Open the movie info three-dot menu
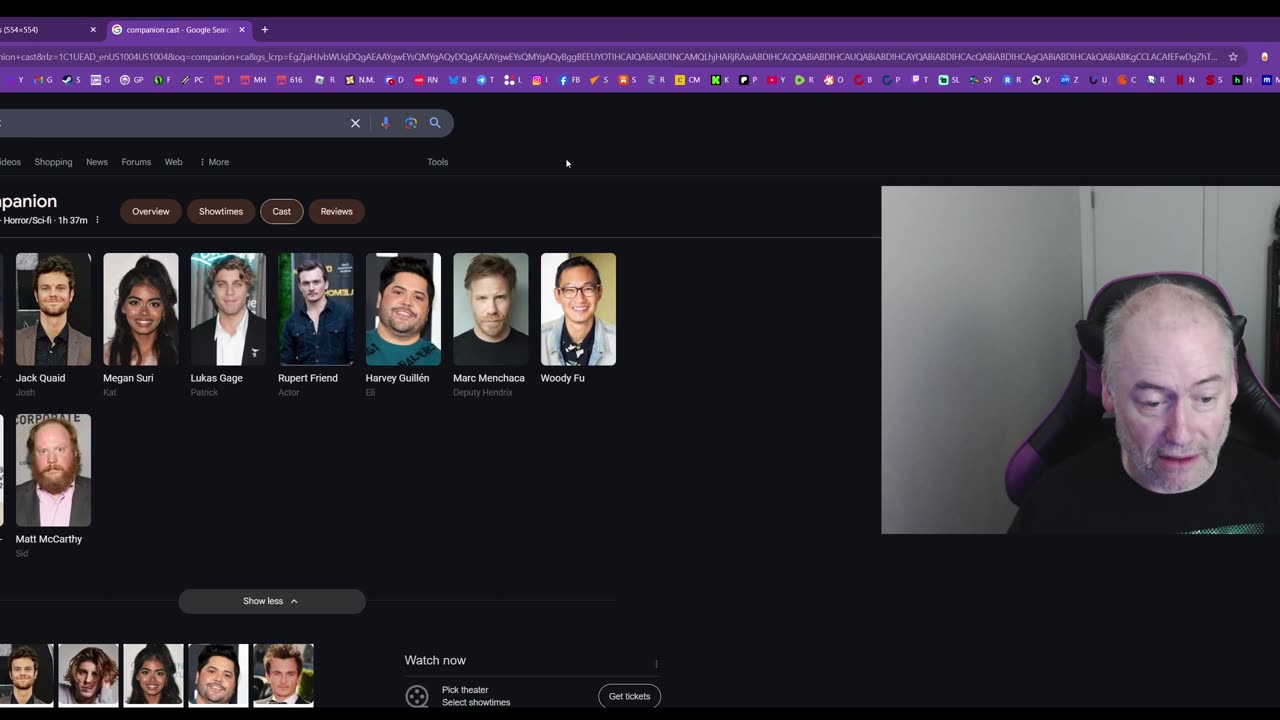 coord(97,220)
